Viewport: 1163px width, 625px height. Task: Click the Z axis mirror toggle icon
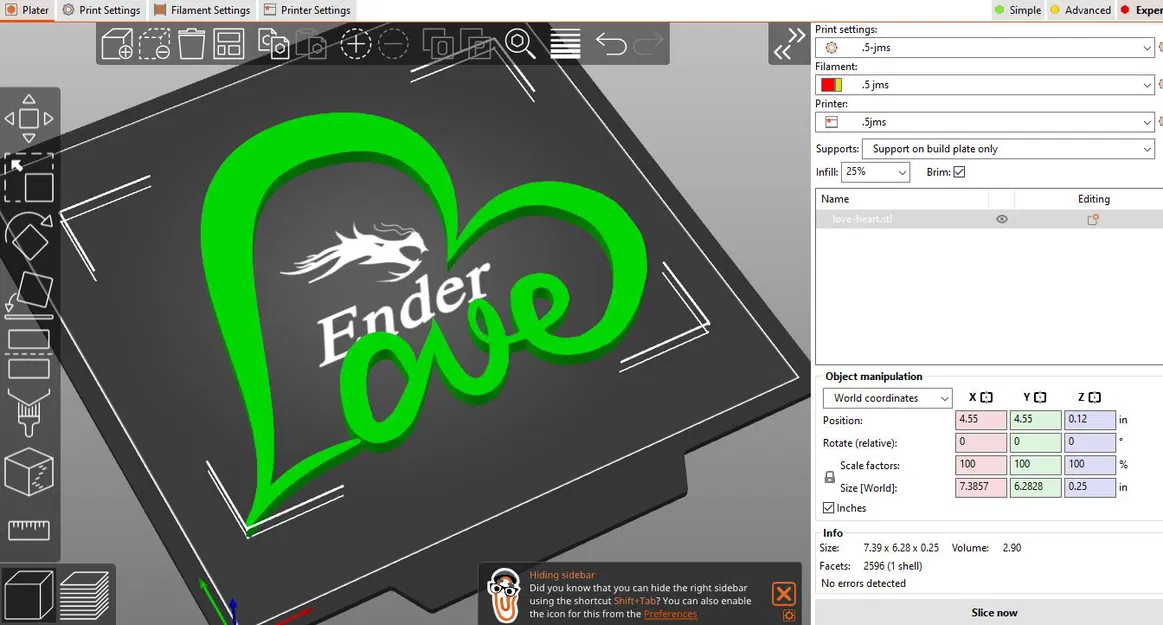[1095, 397]
